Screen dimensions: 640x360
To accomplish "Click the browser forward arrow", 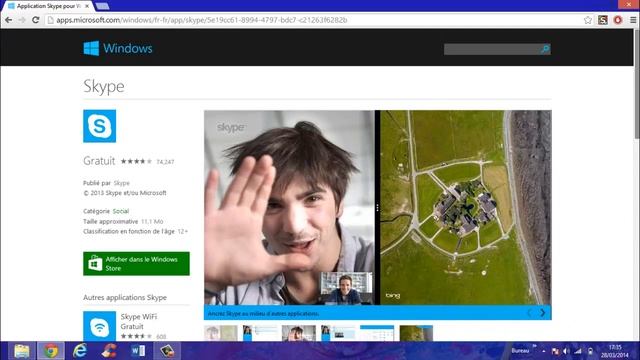I will 22,20.
